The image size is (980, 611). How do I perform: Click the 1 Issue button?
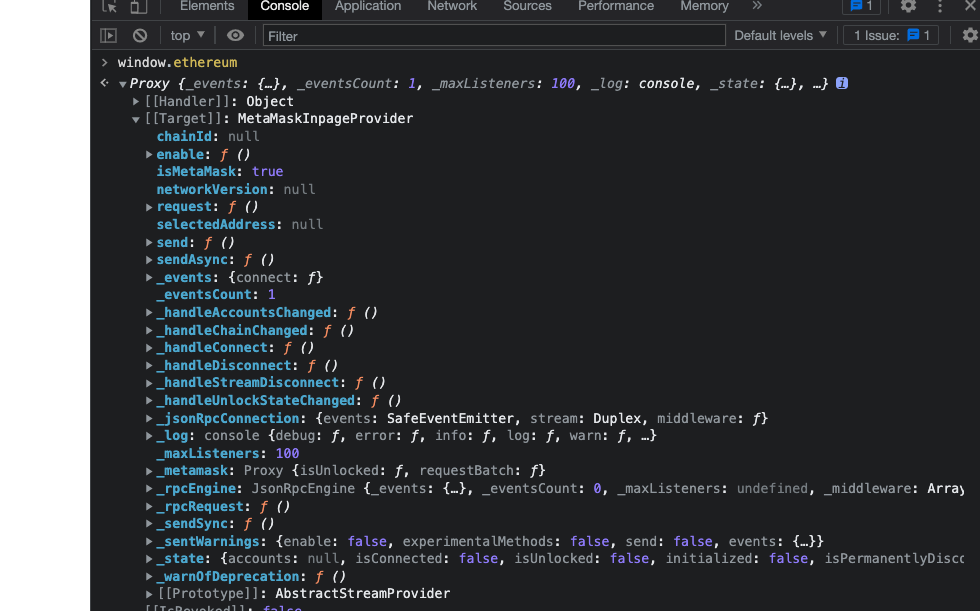tap(891, 35)
